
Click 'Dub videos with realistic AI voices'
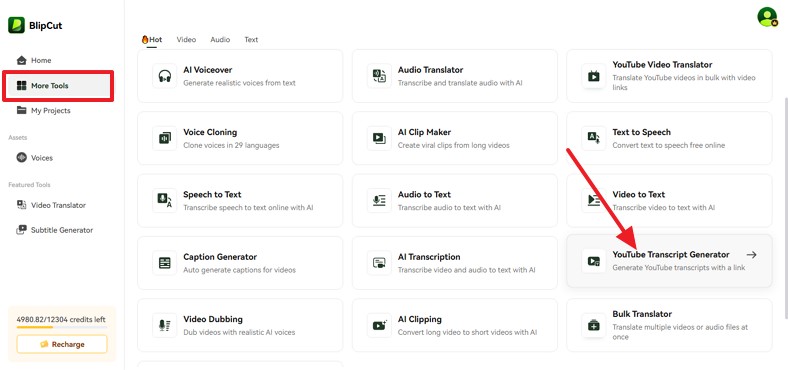click(x=239, y=332)
